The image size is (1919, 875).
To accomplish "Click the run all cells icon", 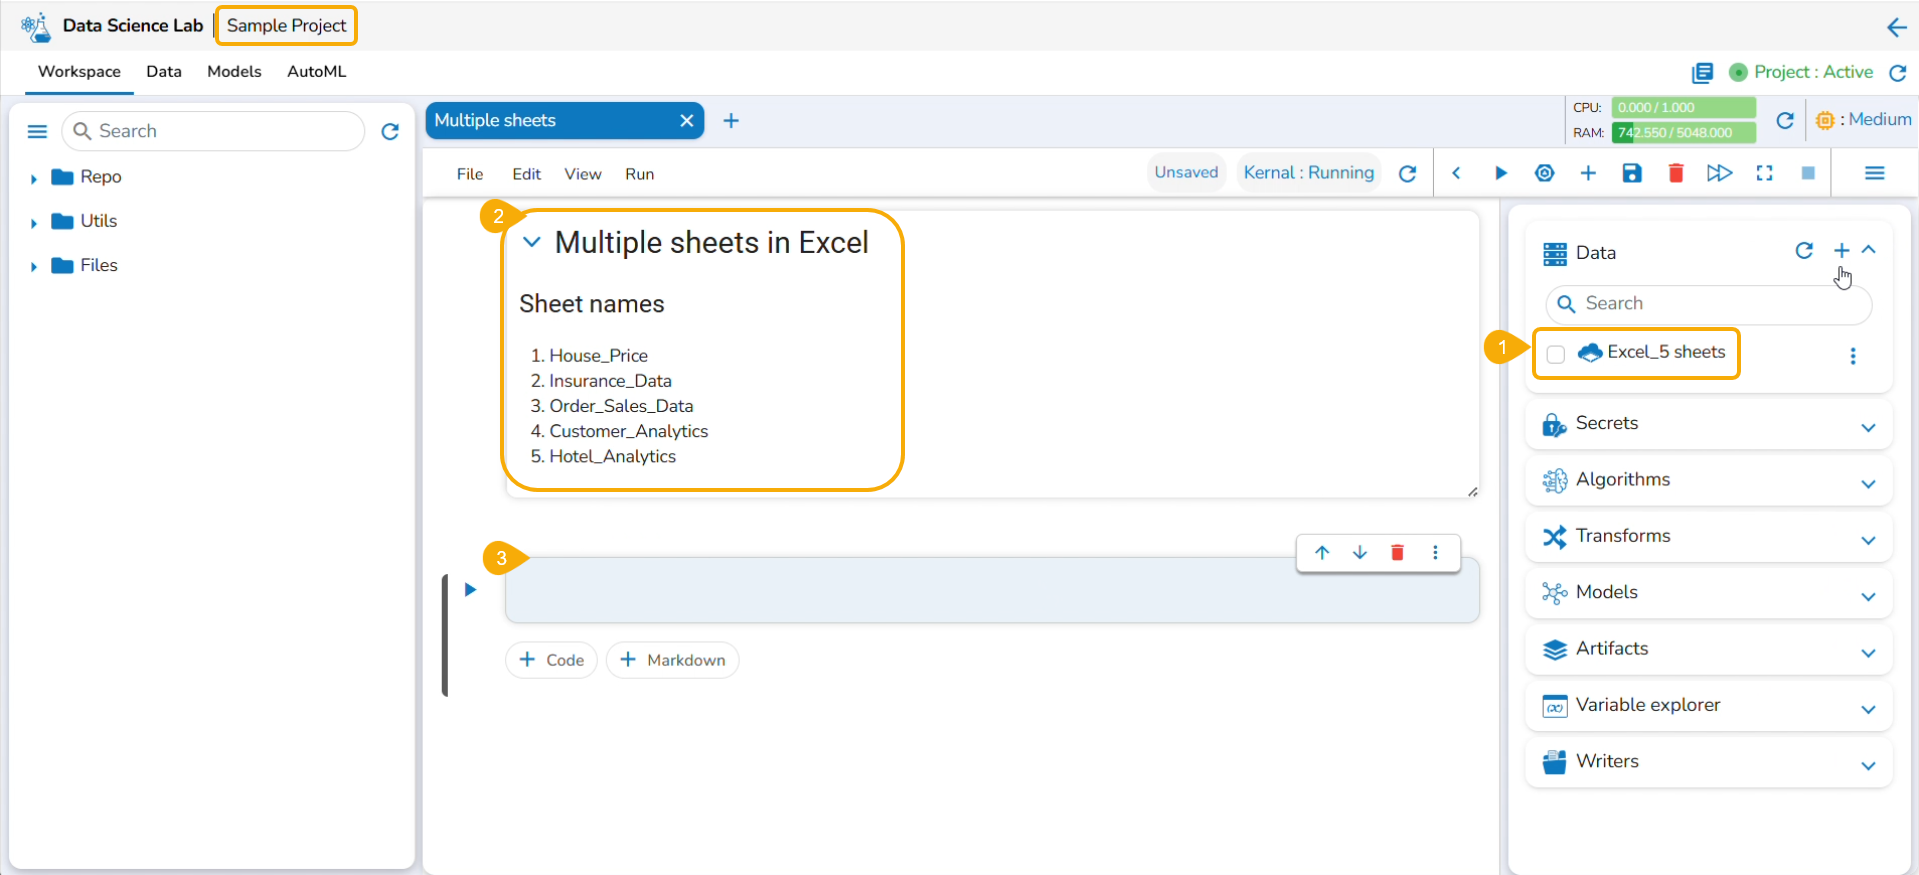I will click(x=1719, y=173).
